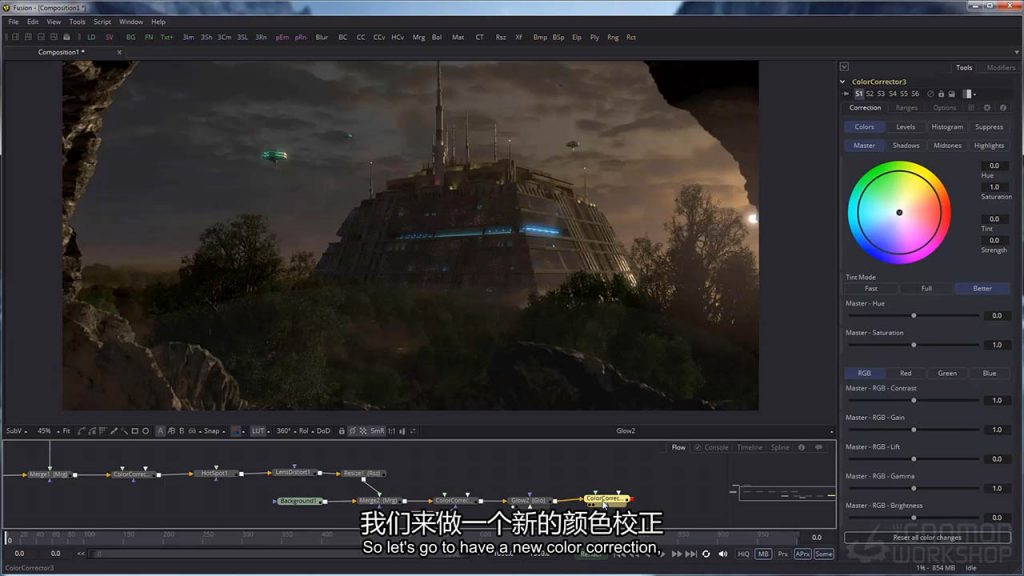Add a Saver via SV toolbar shortcut
This screenshot has height=576, width=1024.
pyautogui.click(x=109, y=37)
